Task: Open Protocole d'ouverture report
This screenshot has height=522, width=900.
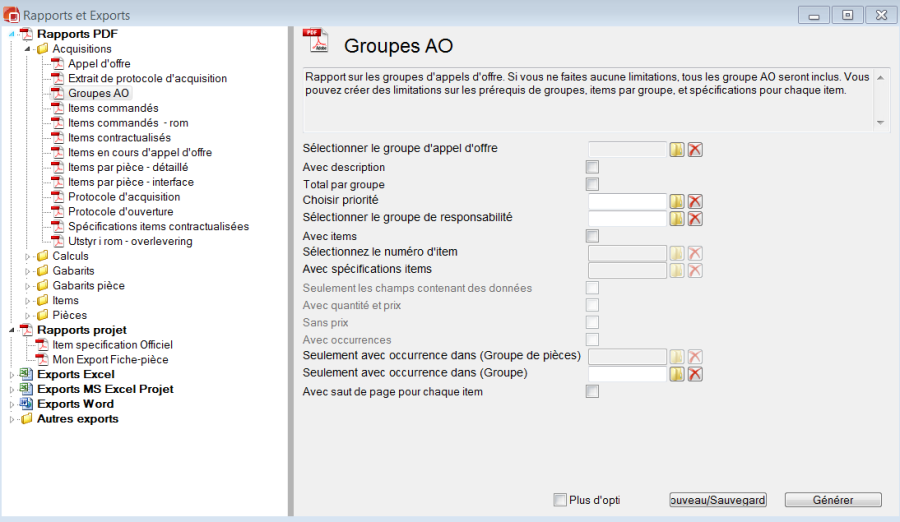Action: 120,212
